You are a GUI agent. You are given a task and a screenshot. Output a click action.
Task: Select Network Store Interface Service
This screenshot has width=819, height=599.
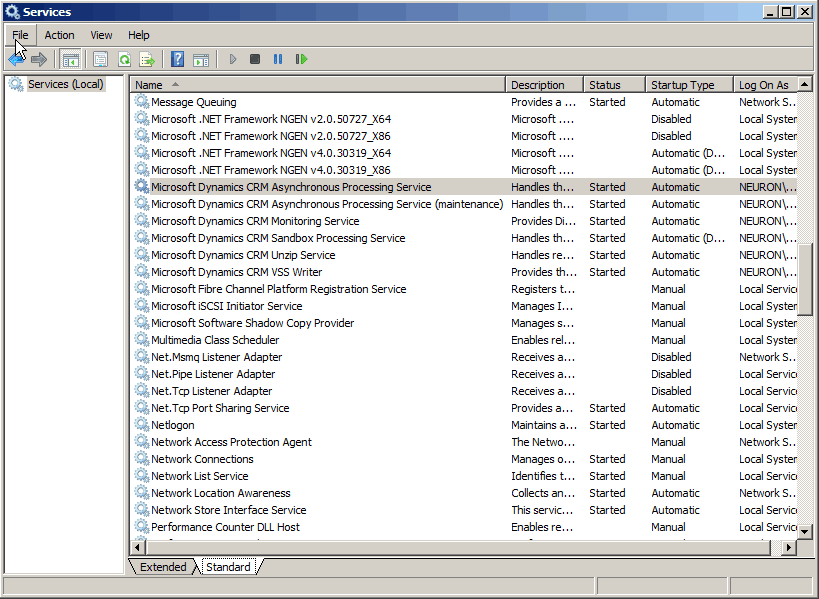pyautogui.click(x=465, y=510)
